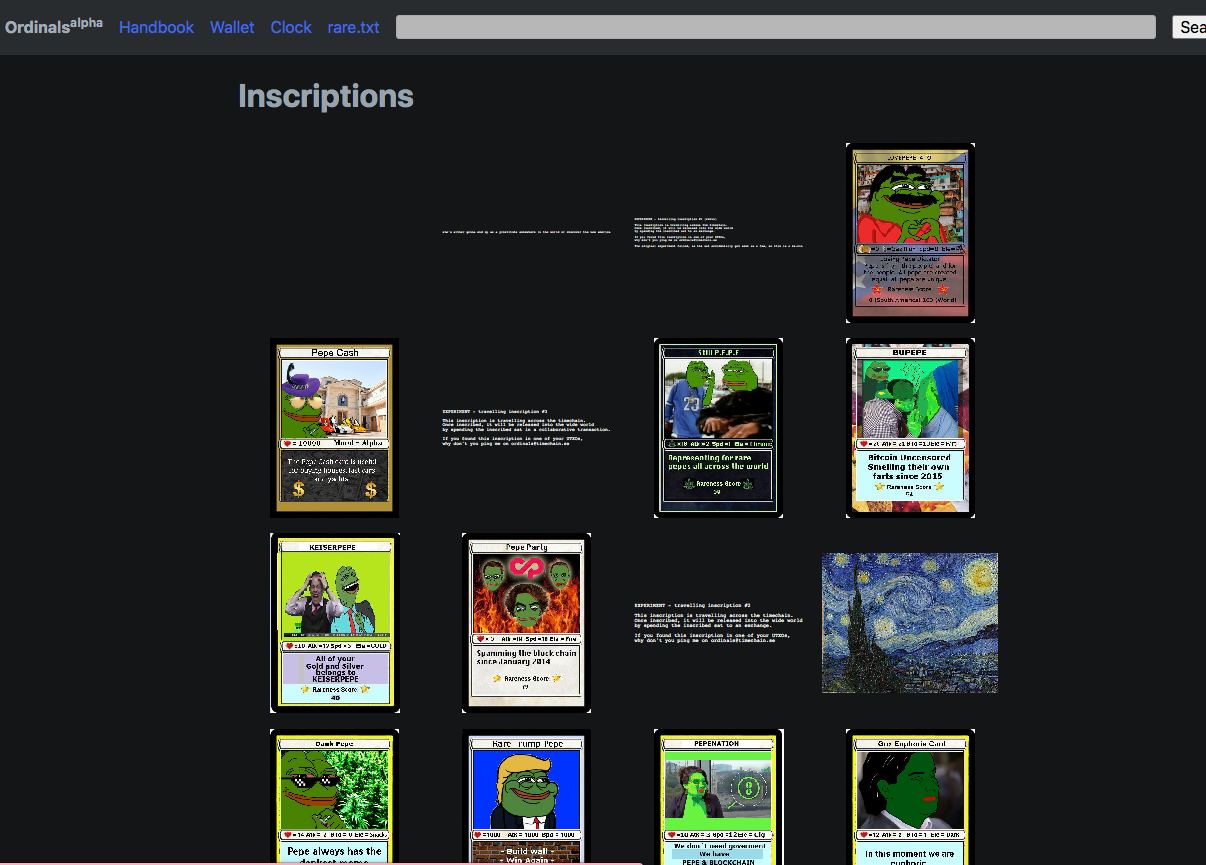Screen dimensions: 1206x865
Task: Focus the search input field
Action: click(776, 27)
